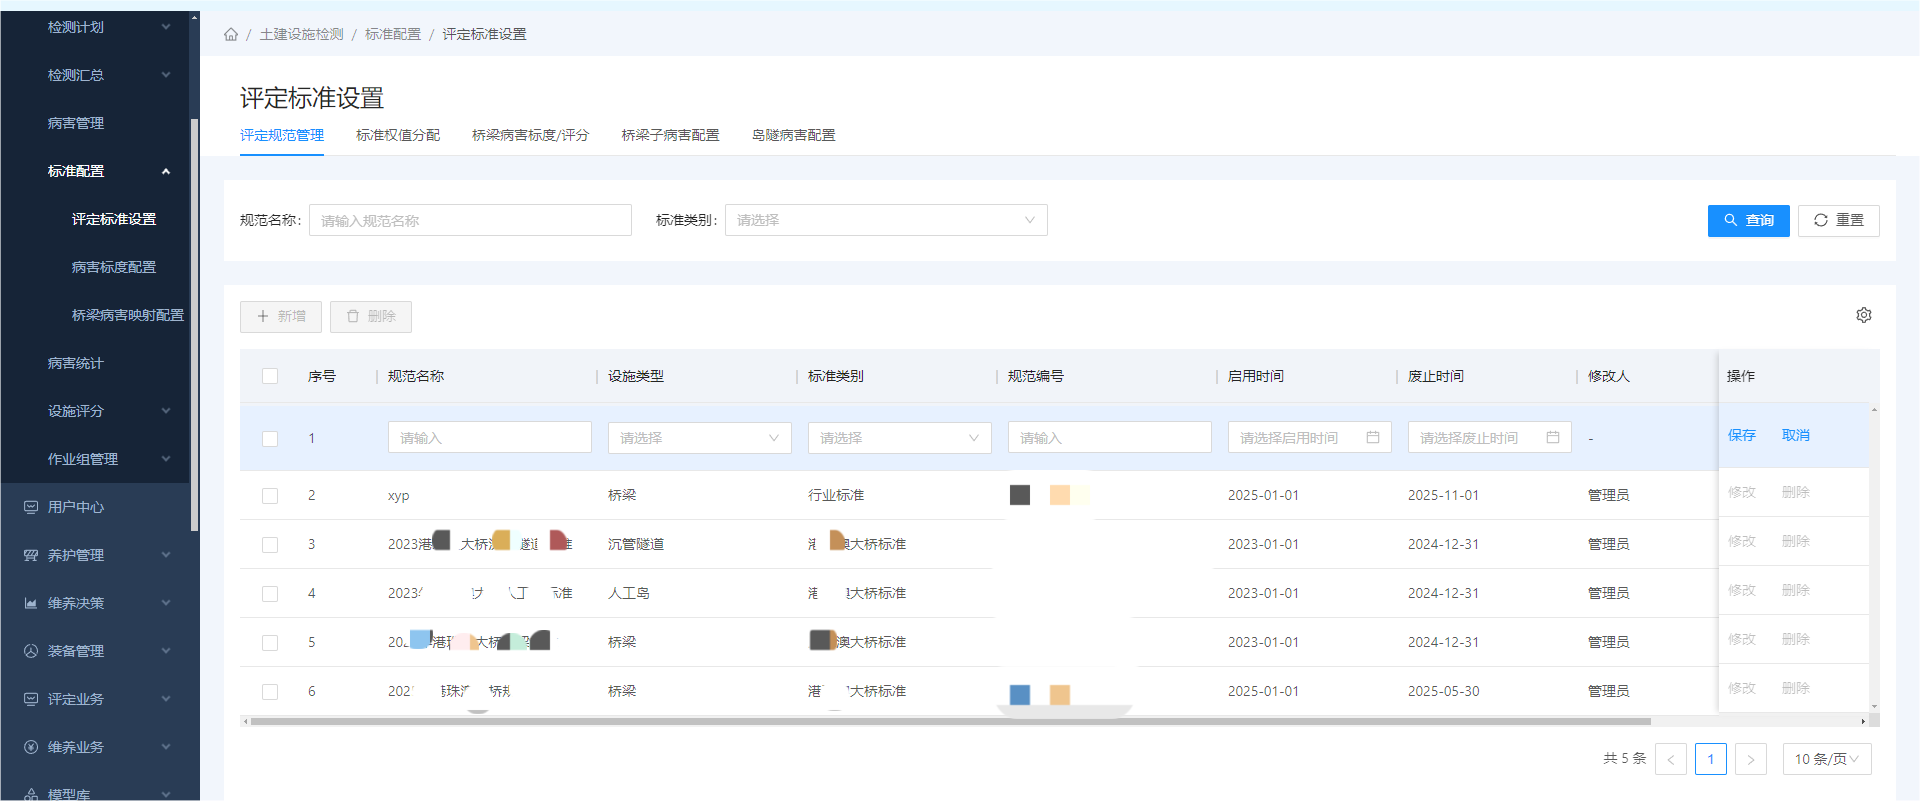1920x801 pixels.
Task: Check the checkbox for row 4
Action: [270, 593]
